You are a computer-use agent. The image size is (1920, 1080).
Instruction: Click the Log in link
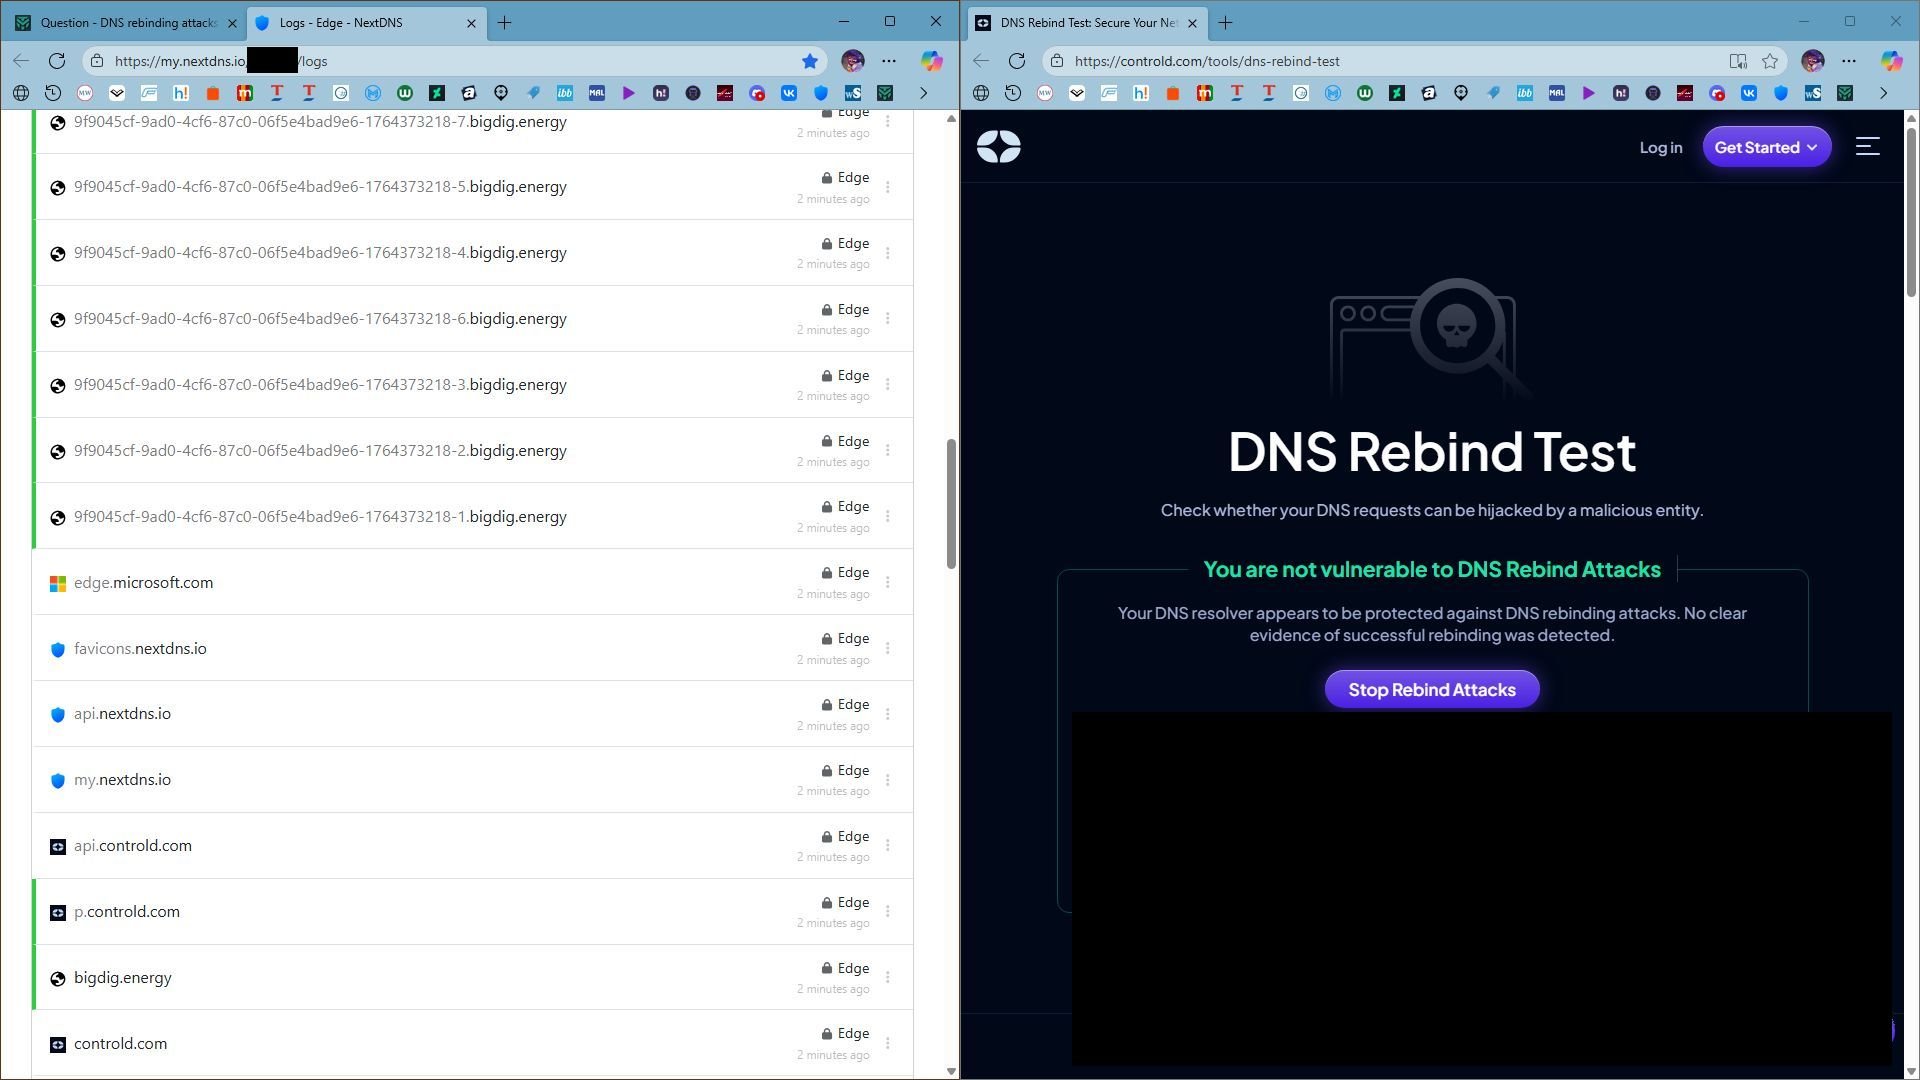click(x=1660, y=147)
